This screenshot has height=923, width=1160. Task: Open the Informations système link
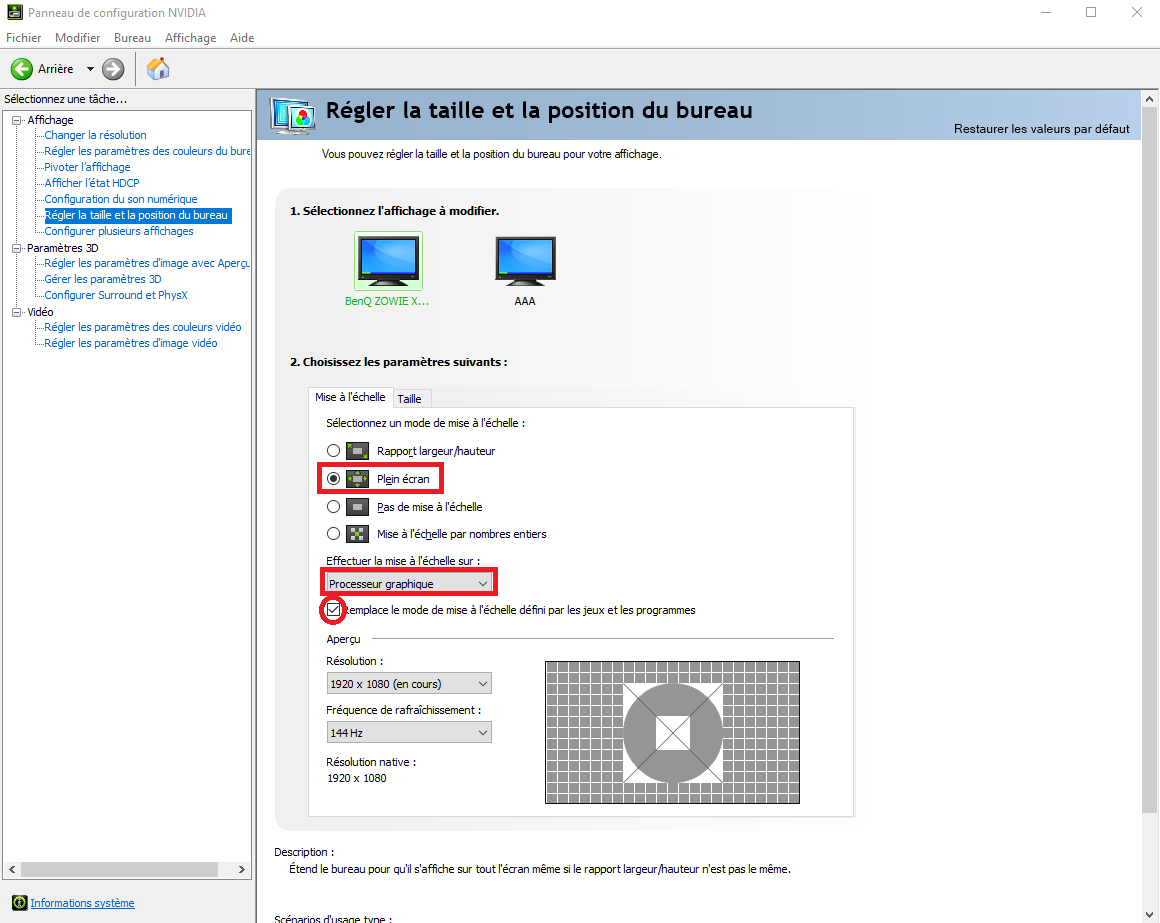tap(82, 903)
